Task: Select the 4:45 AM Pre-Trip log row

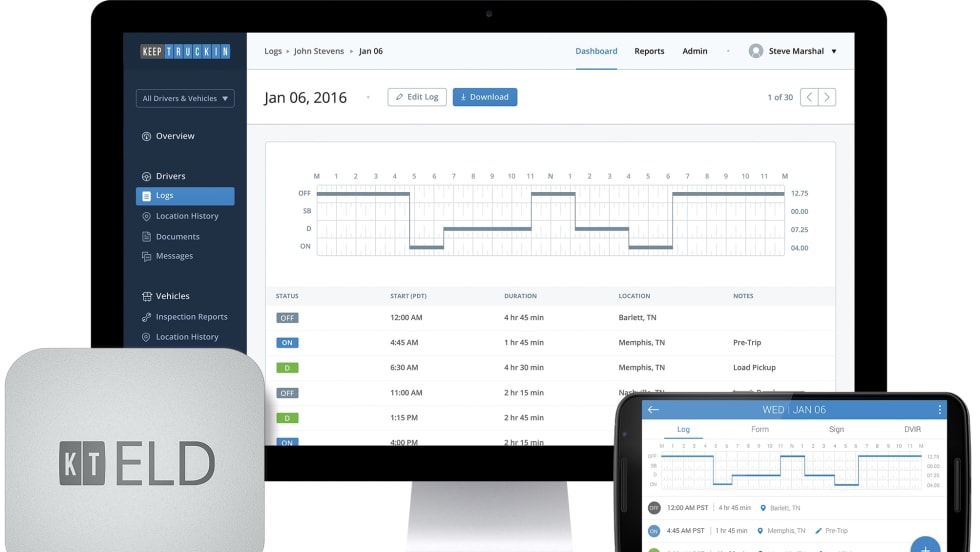Action: pyautogui.click(x=540, y=342)
